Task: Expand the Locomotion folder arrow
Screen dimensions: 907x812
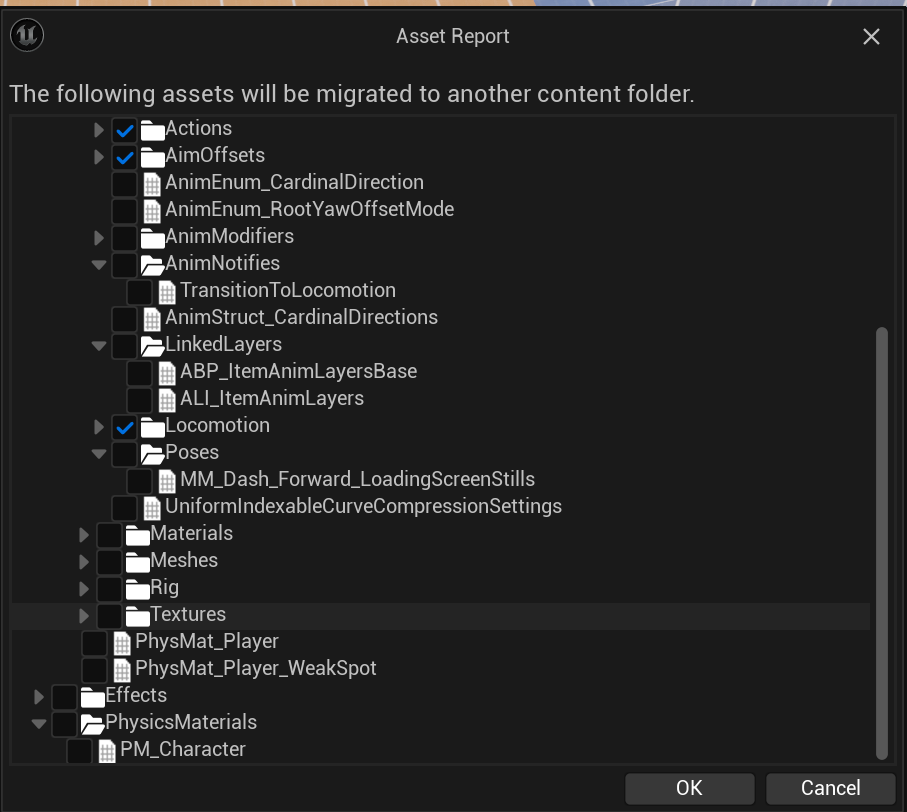Action: [99, 427]
